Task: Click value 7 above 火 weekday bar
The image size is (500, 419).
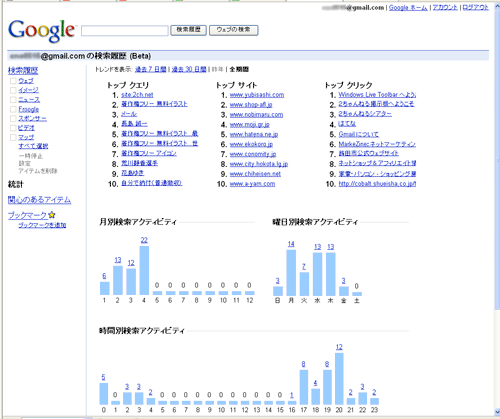Action: click(304, 267)
